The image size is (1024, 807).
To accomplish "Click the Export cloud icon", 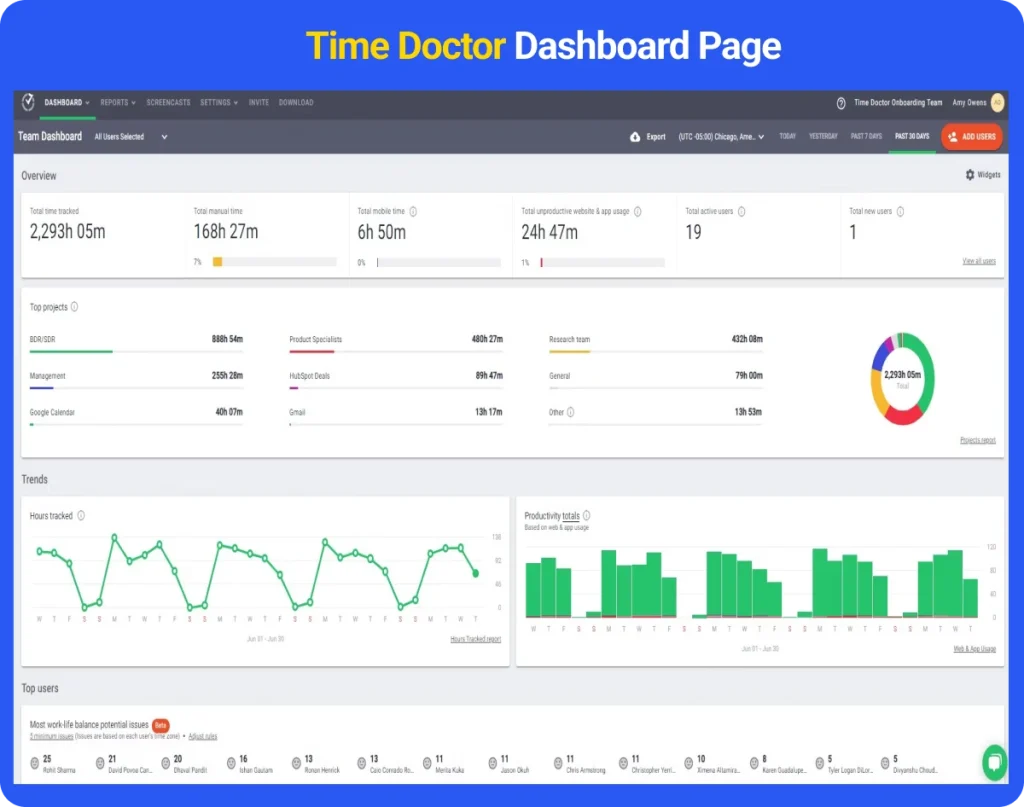I will click(635, 136).
